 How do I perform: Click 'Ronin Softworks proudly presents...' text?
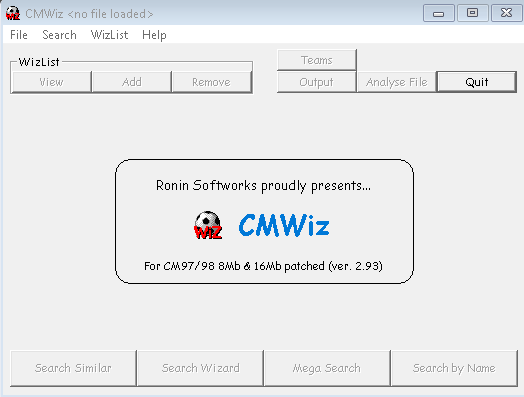tap(263, 185)
